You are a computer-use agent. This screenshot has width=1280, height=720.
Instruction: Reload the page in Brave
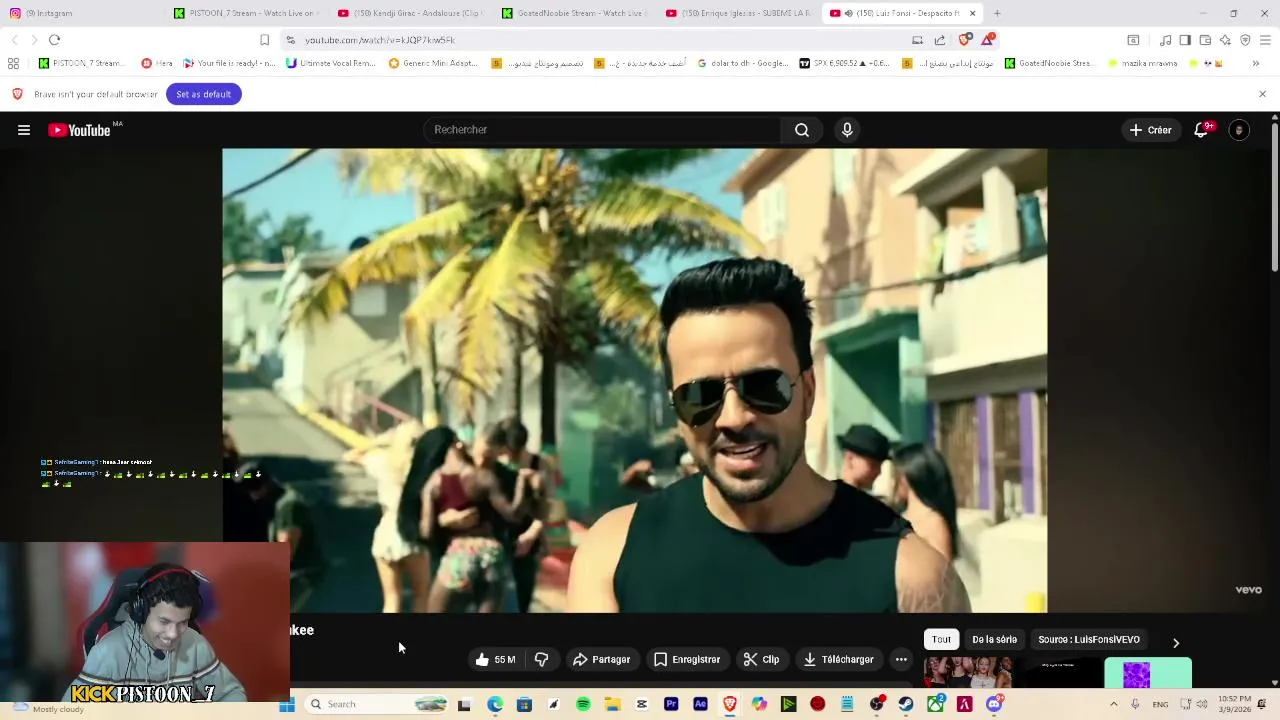point(54,40)
